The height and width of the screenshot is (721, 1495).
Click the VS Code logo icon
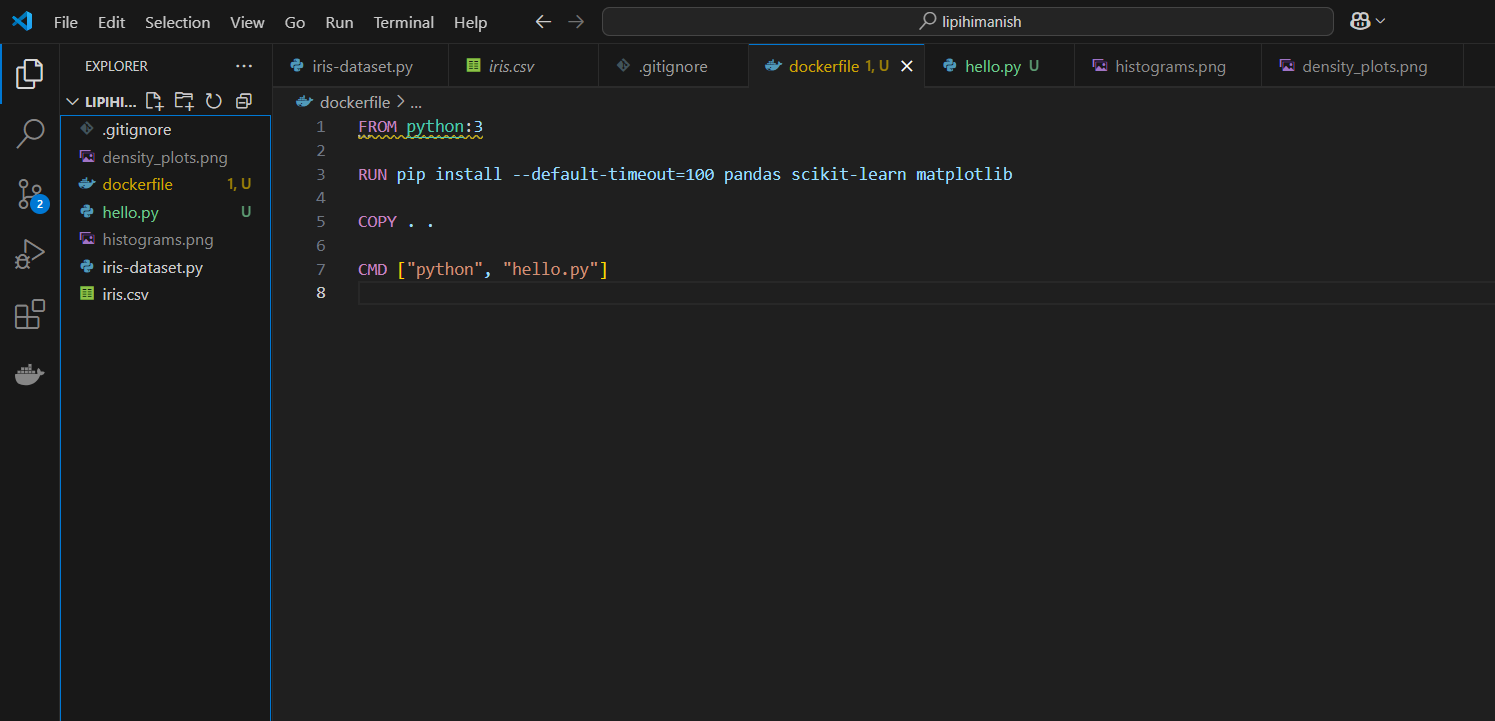pyautogui.click(x=22, y=21)
